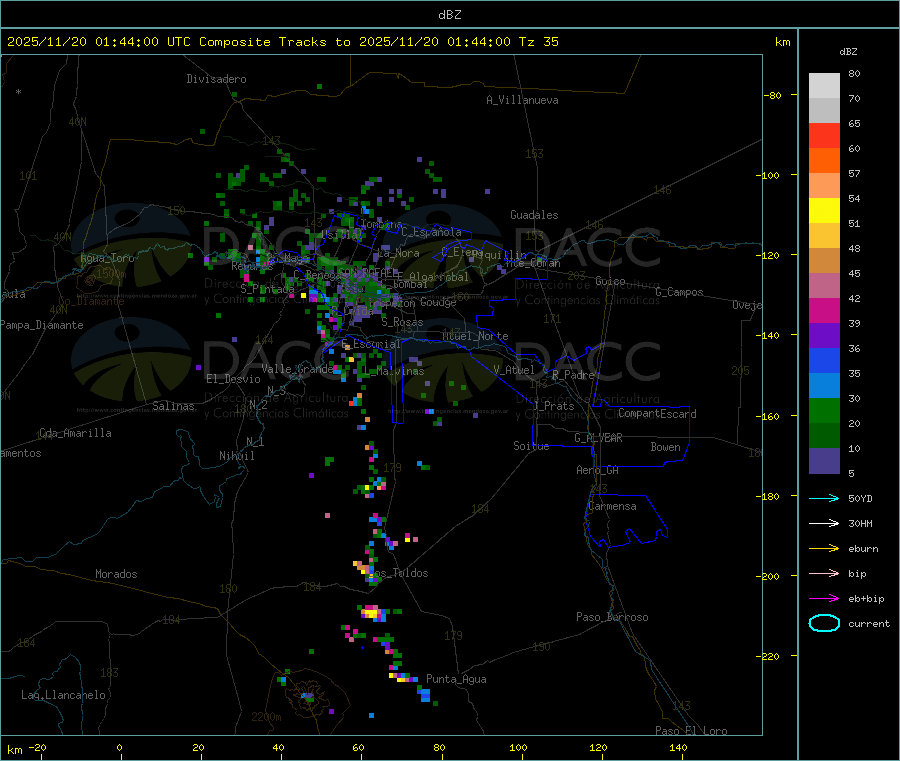Click the 'Soitue' map label
The height and width of the screenshot is (761, 900).
(x=531, y=446)
